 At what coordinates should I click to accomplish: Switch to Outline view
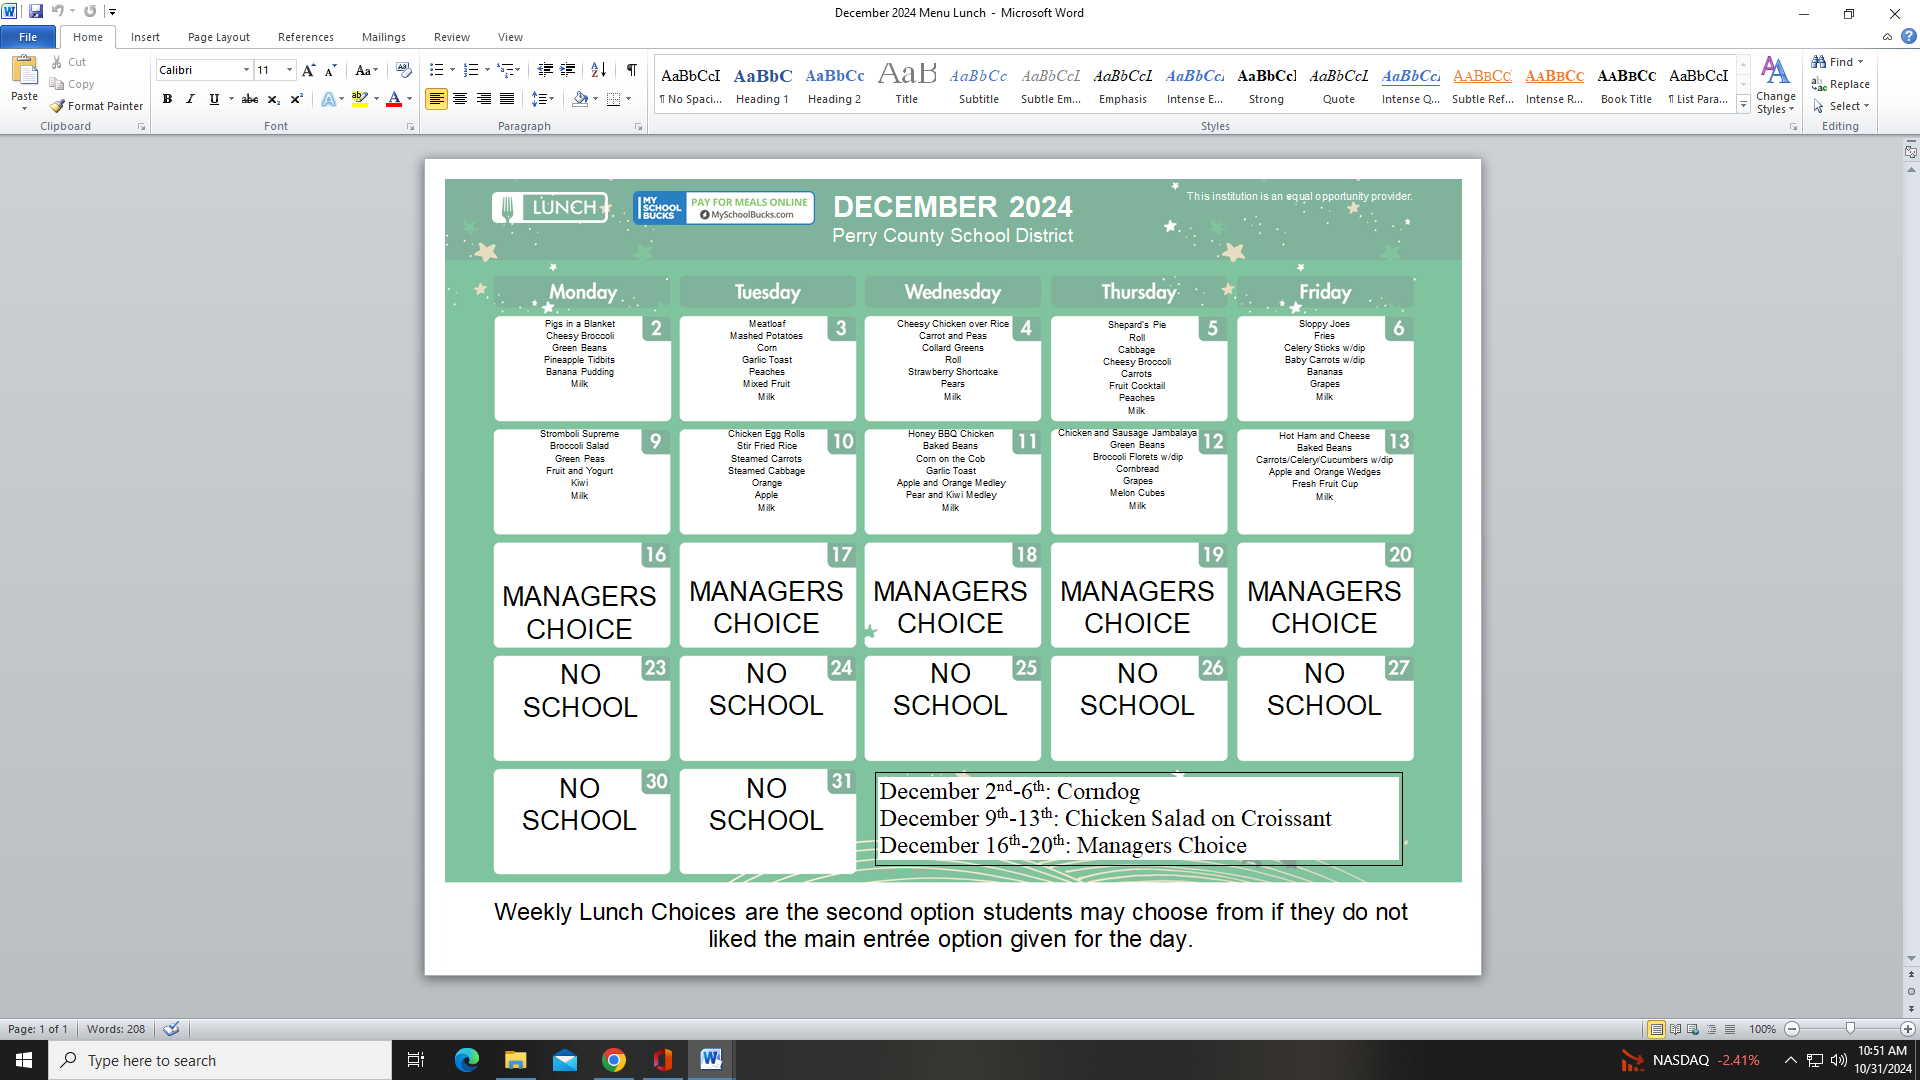[x=1711, y=1029]
